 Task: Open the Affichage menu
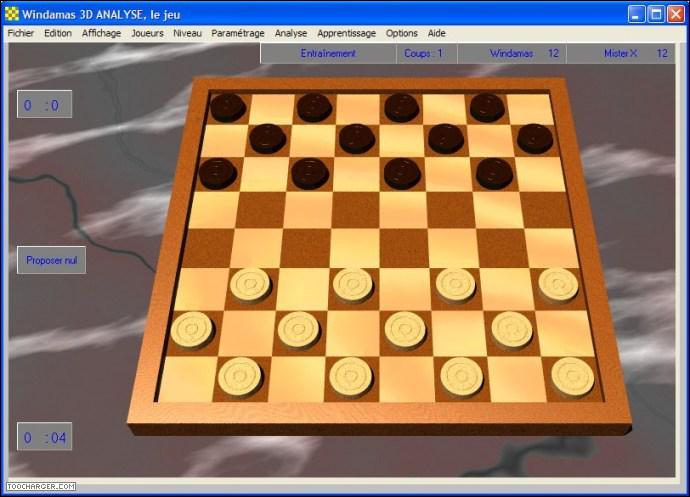coord(101,33)
